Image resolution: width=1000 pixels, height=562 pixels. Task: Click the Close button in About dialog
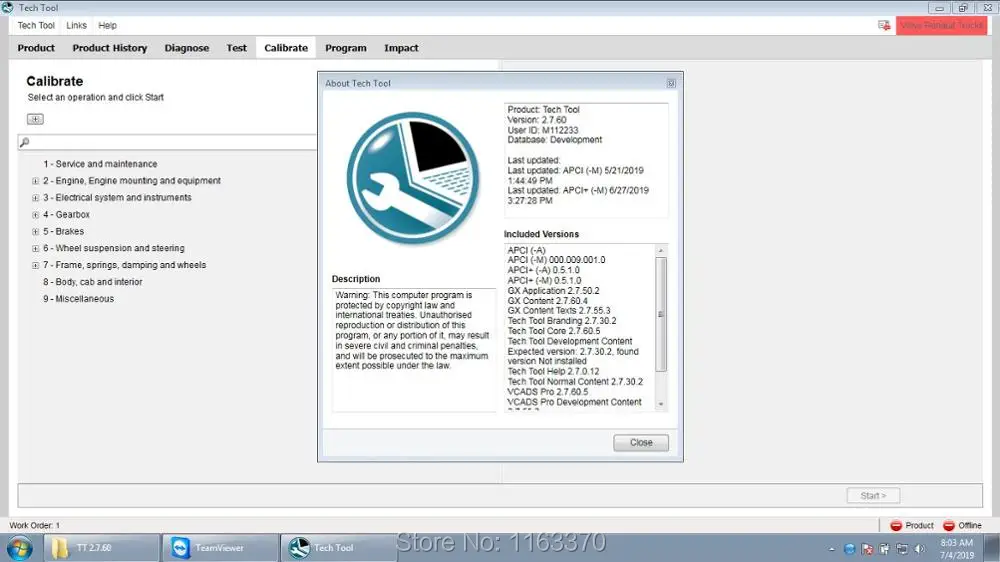641,443
